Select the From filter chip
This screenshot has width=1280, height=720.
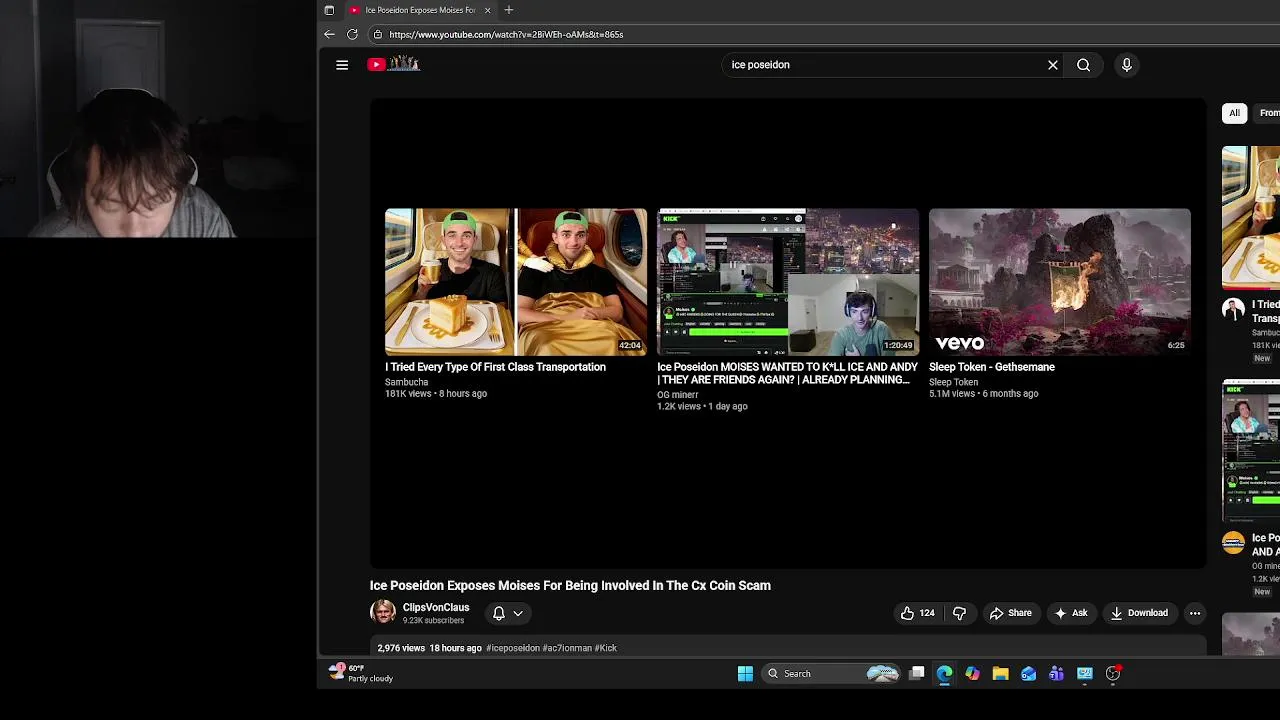pos(1267,113)
